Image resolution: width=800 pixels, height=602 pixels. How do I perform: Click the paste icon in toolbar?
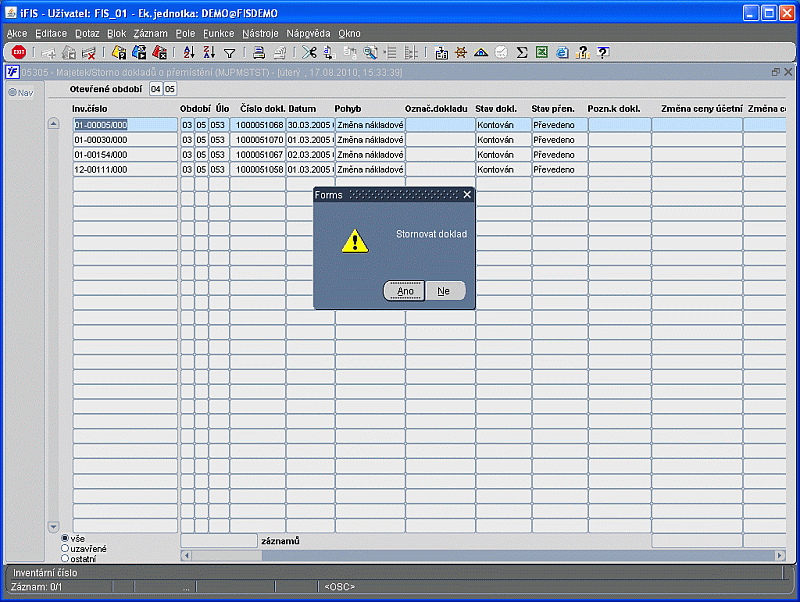pyautogui.click(x=350, y=52)
